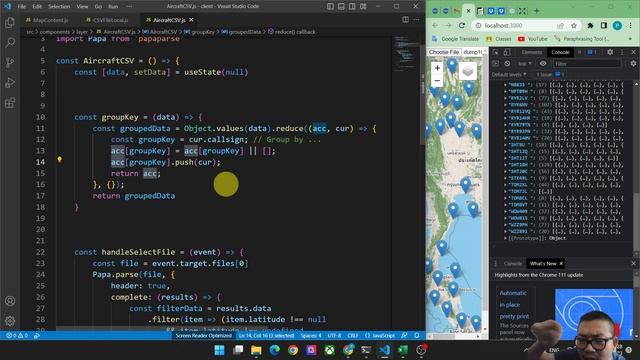
Task: Split the VS Code editor to the right
Action: [405, 20]
